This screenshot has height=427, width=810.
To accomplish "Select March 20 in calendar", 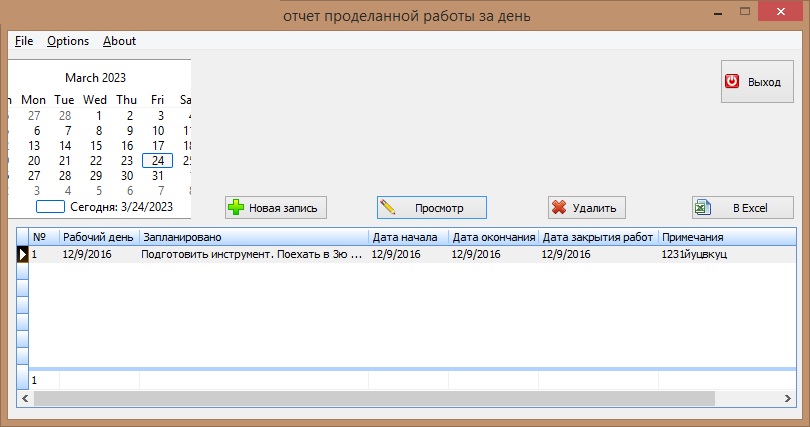I will pyautogui.click(x=34, y=161).
